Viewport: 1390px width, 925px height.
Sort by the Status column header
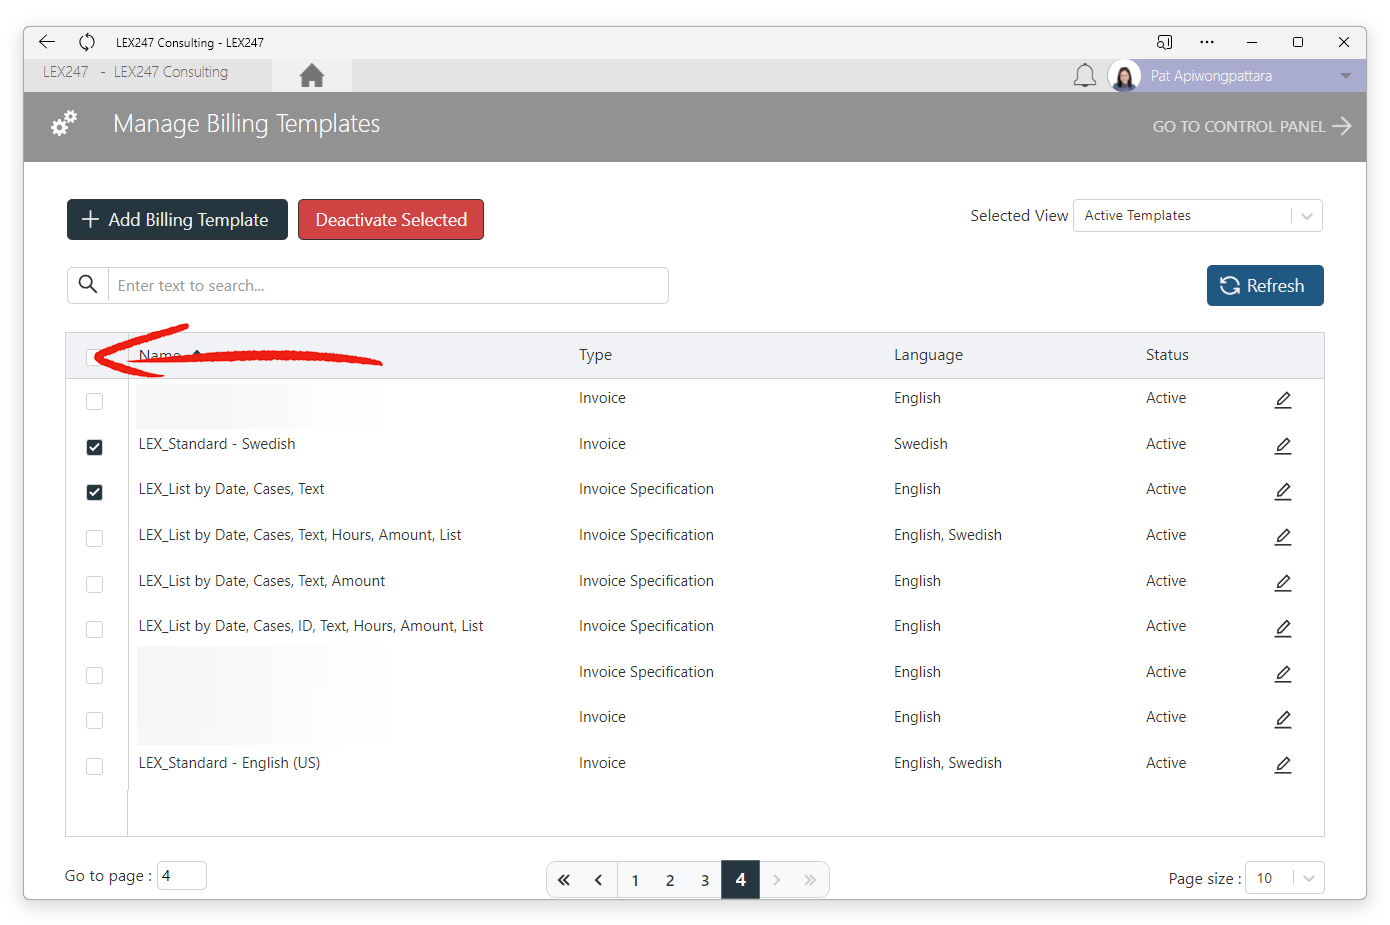tap(1167, 355)
